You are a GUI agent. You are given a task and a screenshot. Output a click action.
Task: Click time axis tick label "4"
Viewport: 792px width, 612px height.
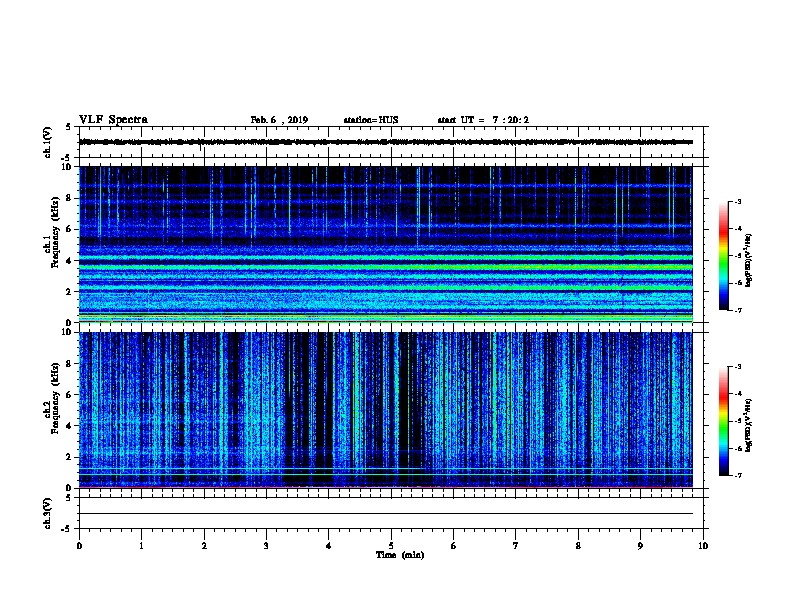click(329, 545)
